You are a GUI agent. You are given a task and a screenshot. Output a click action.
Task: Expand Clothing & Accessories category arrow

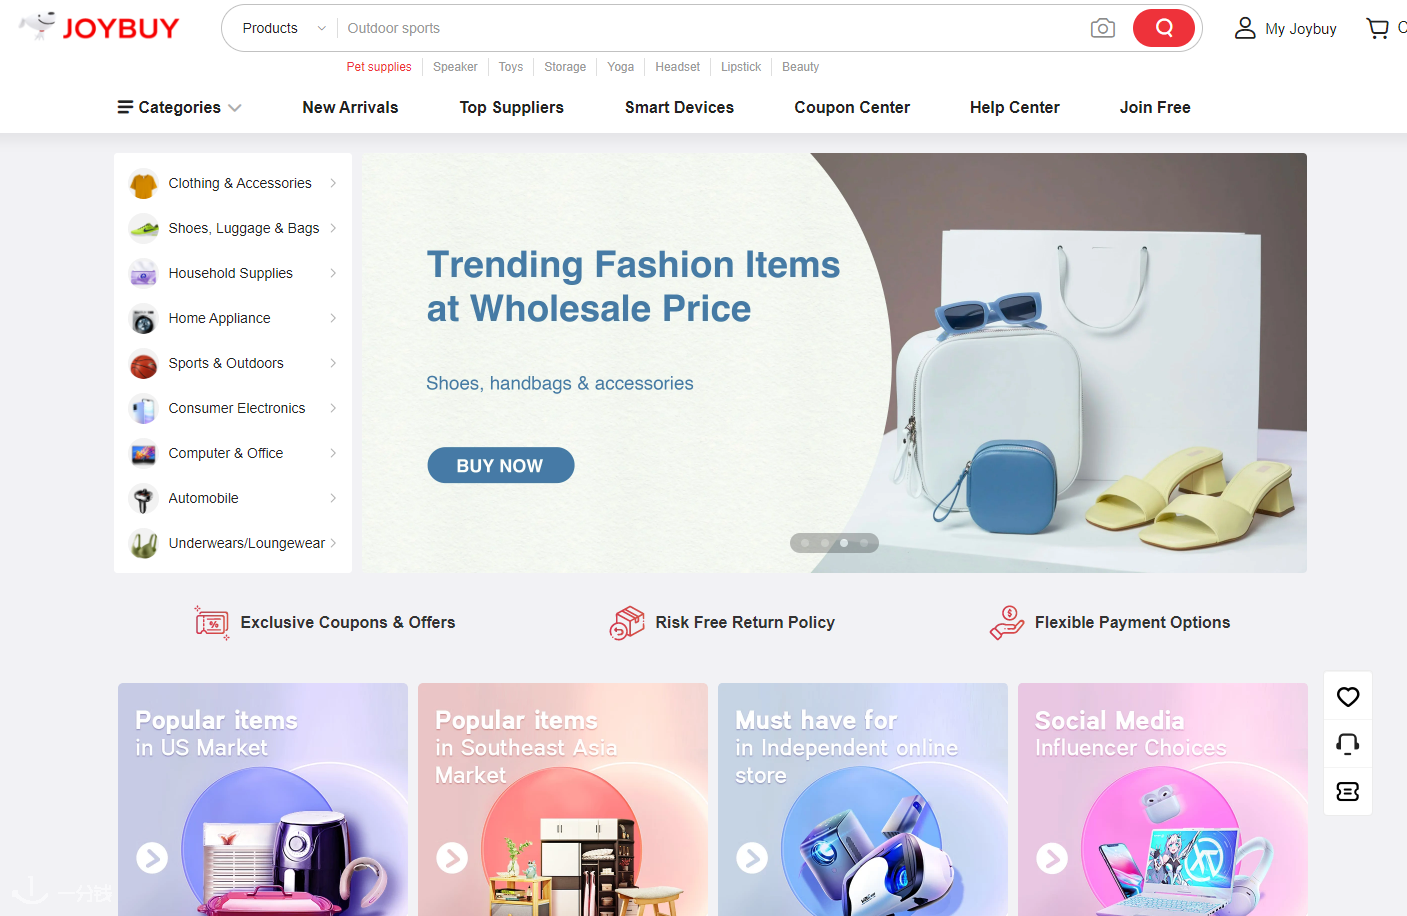pyautogui.click(x=333, y=183)
